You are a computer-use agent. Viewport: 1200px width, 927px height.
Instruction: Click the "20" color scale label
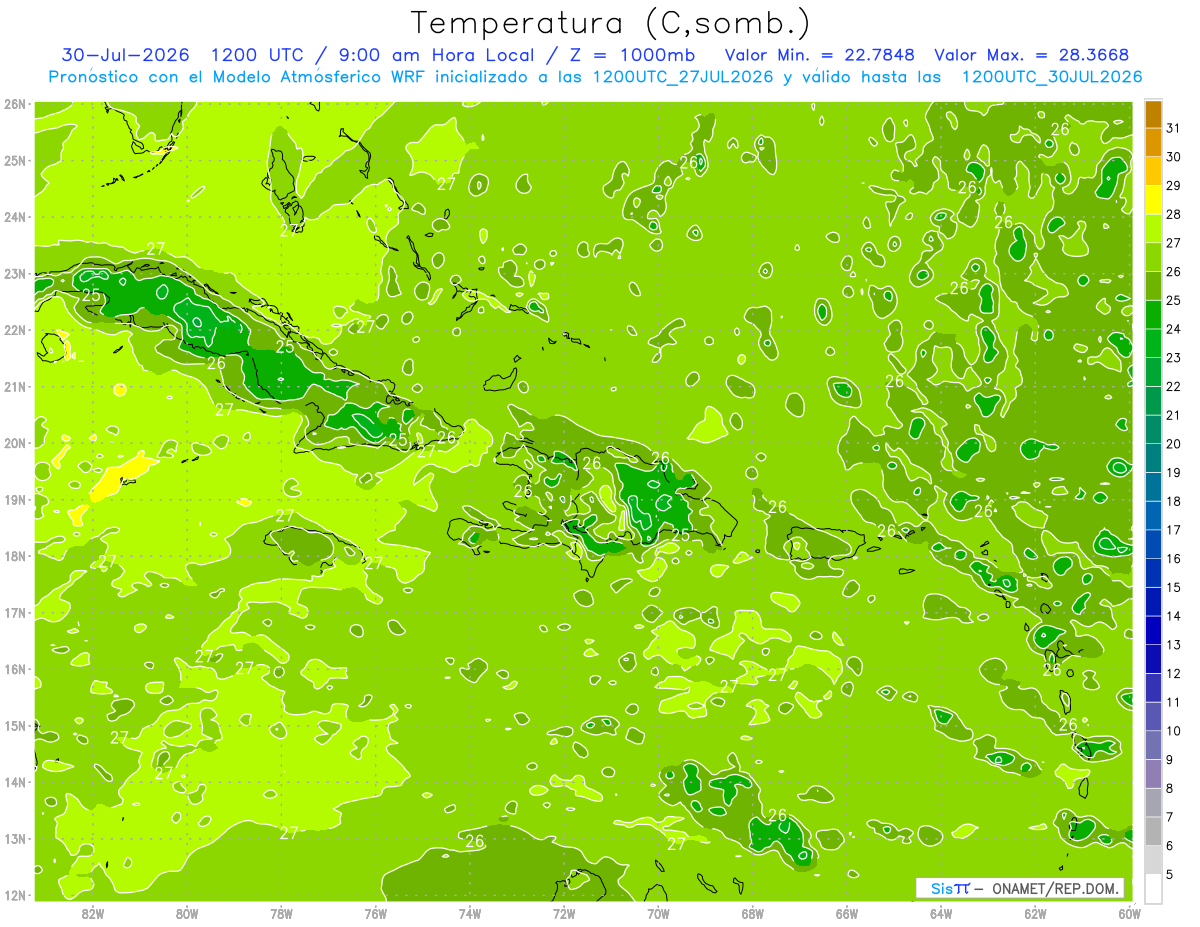point(1173,444)
